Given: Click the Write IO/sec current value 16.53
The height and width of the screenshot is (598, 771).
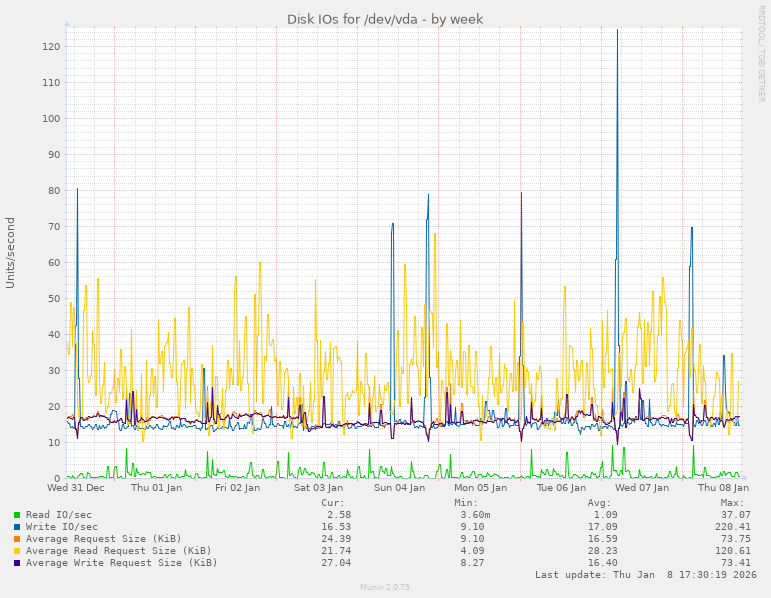Looking at the screenshot, I should click(x=336, y=527).
